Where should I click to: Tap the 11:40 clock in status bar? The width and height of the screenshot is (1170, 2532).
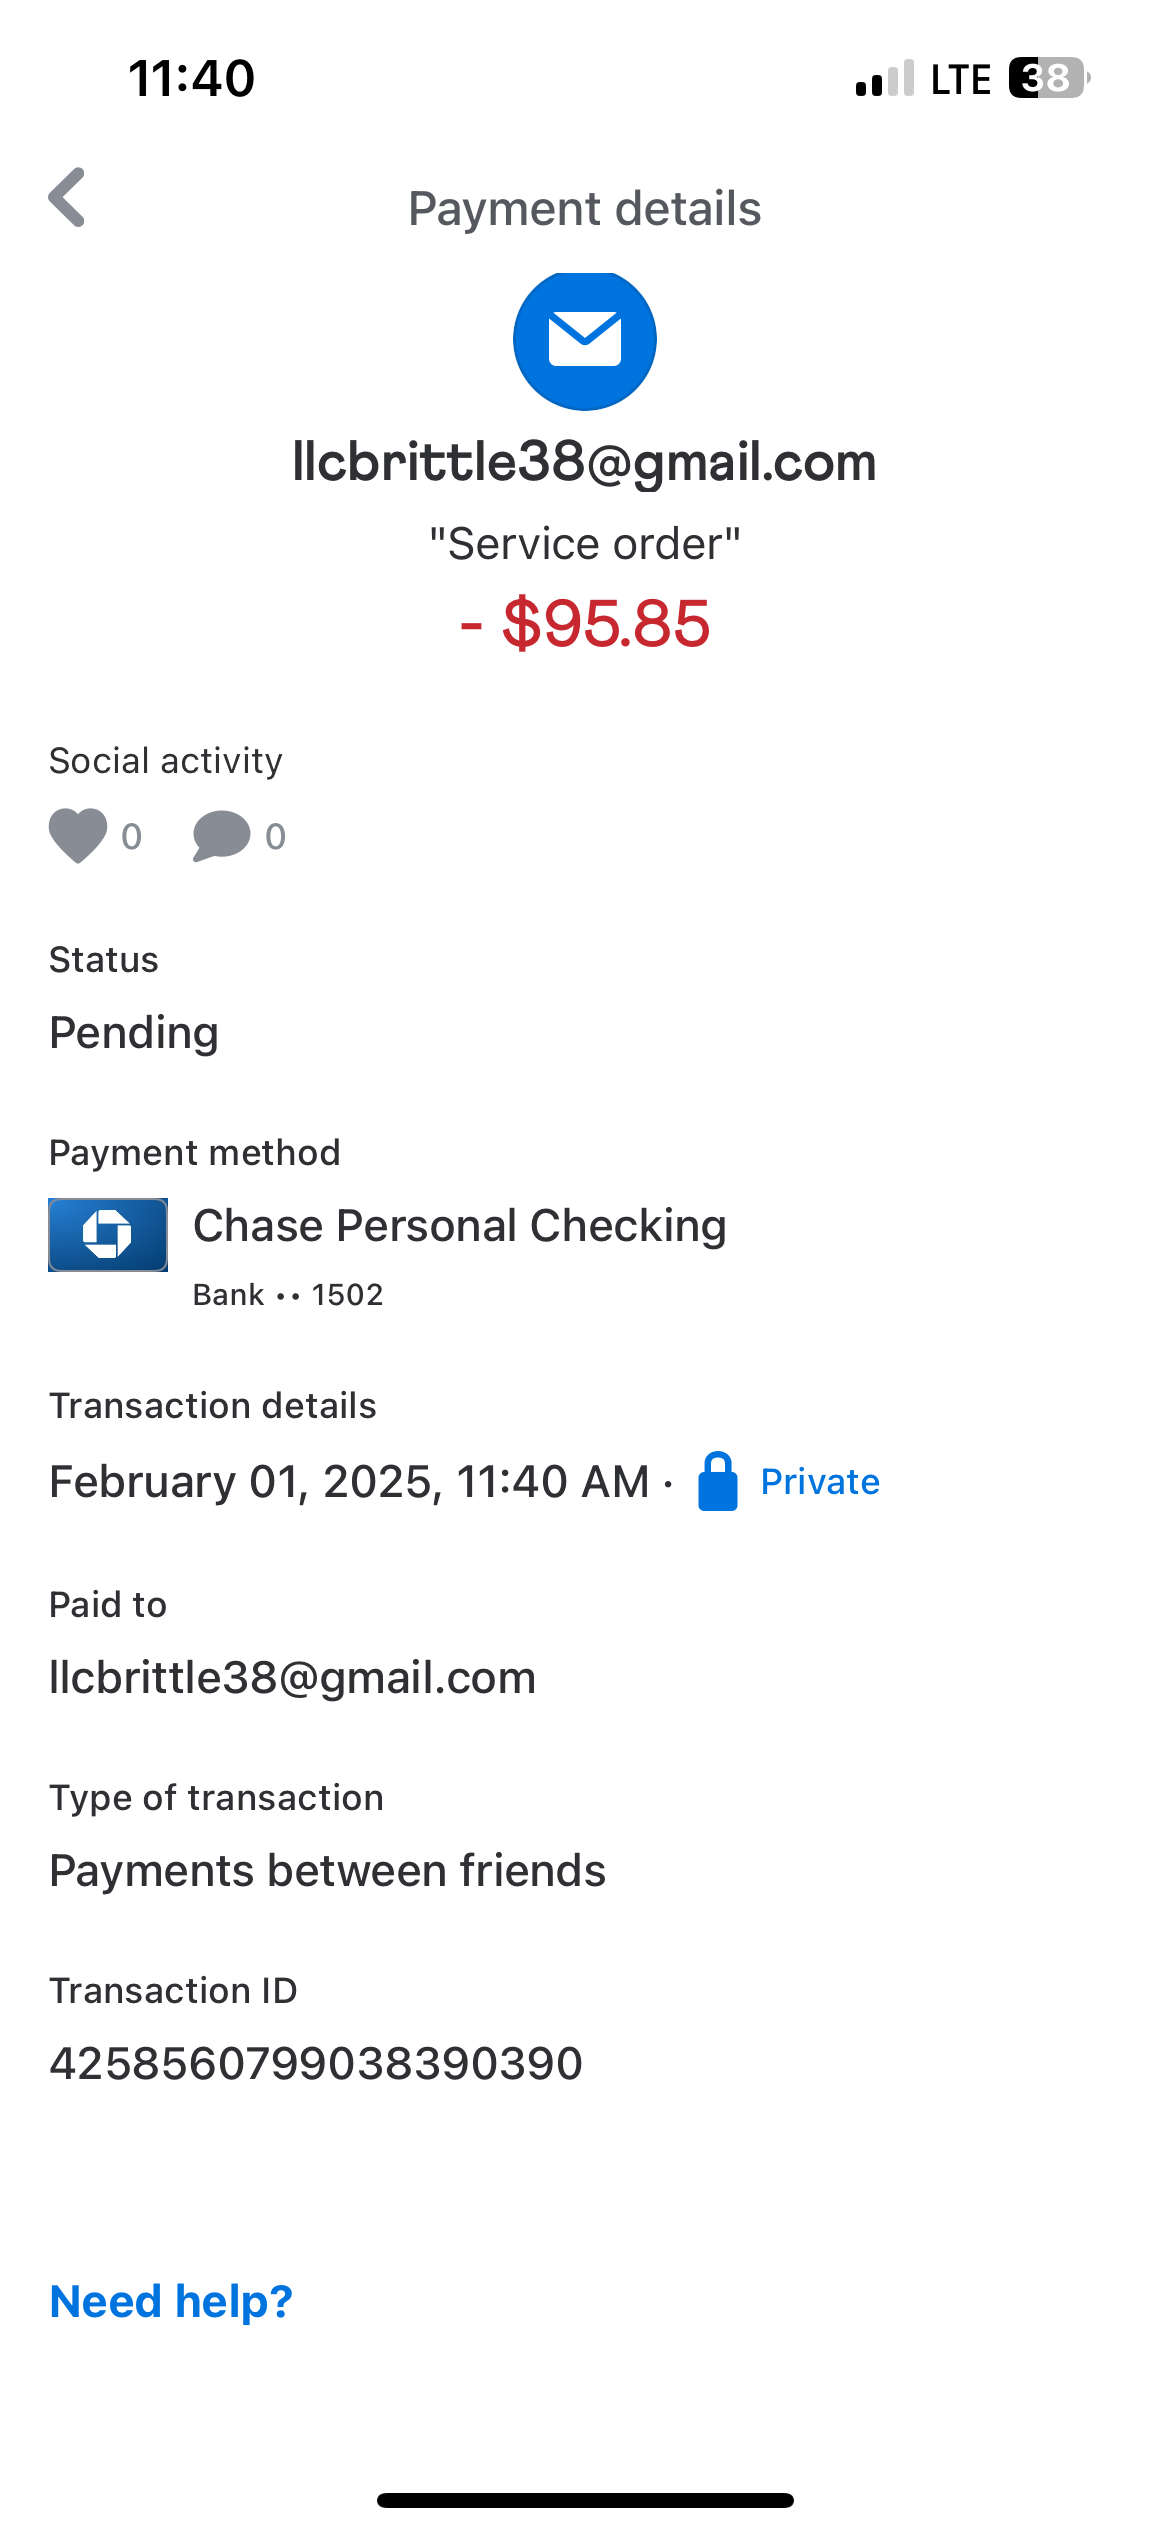(x=192, y=78)
